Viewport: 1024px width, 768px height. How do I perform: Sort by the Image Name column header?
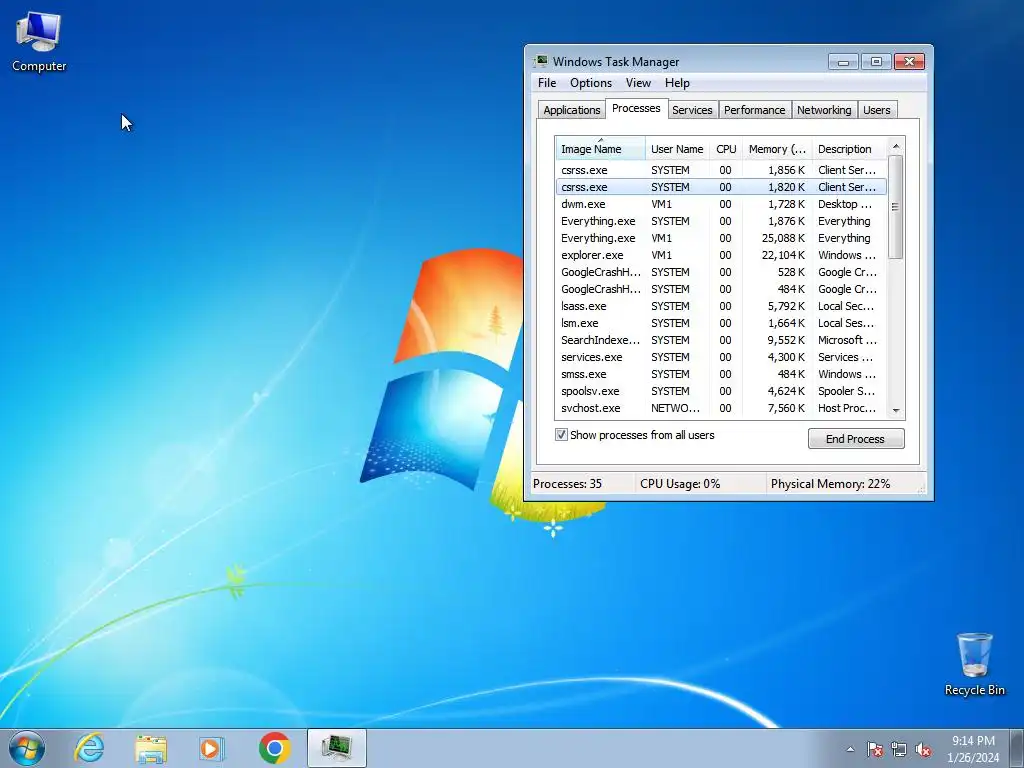(600, 149)
